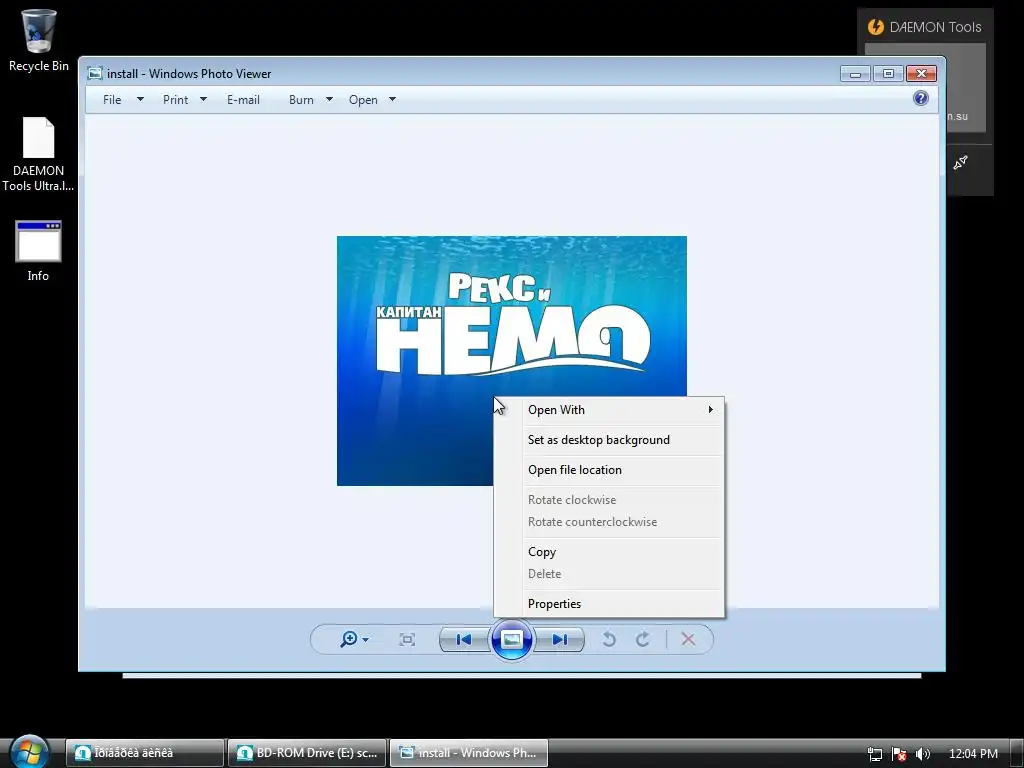Click the network tray icon
The image size is (1024, 768).
[874, 754]
